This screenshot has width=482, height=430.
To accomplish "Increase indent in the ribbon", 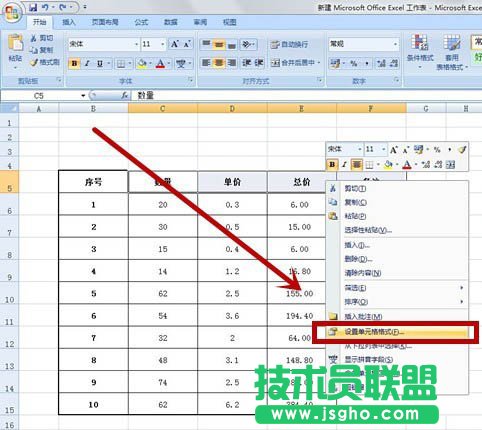I will coord(259,63).
